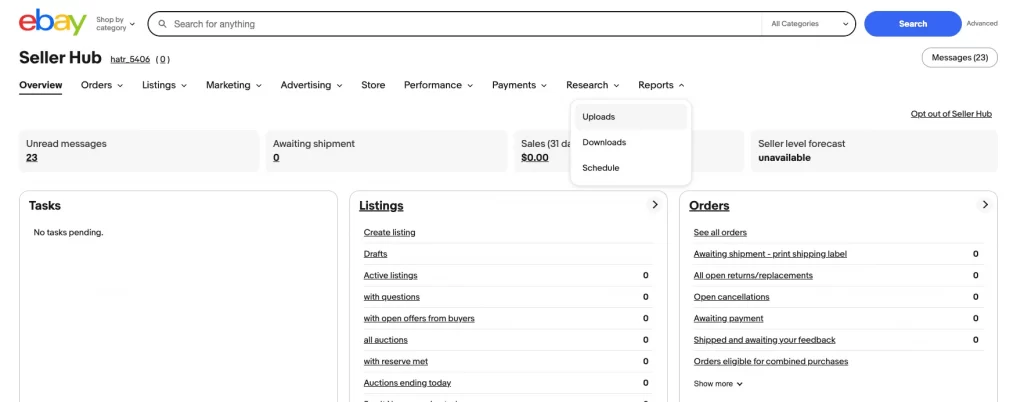
Task: Click the Awaiting payment link
Action: pos(728,318)
